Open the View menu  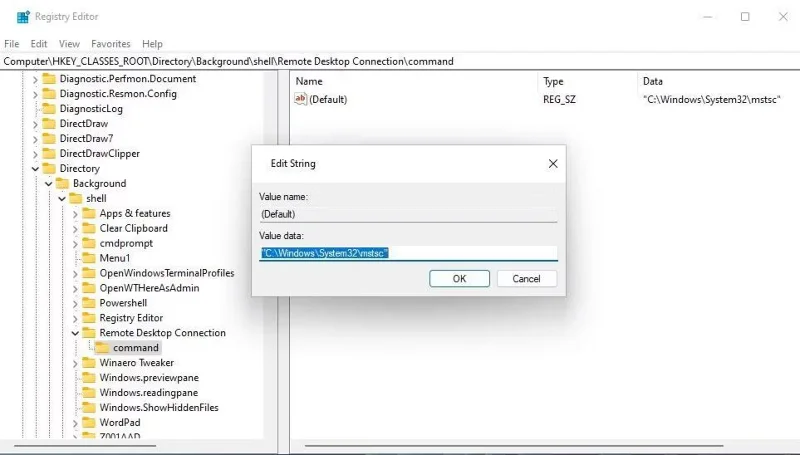tap(69, 44)
